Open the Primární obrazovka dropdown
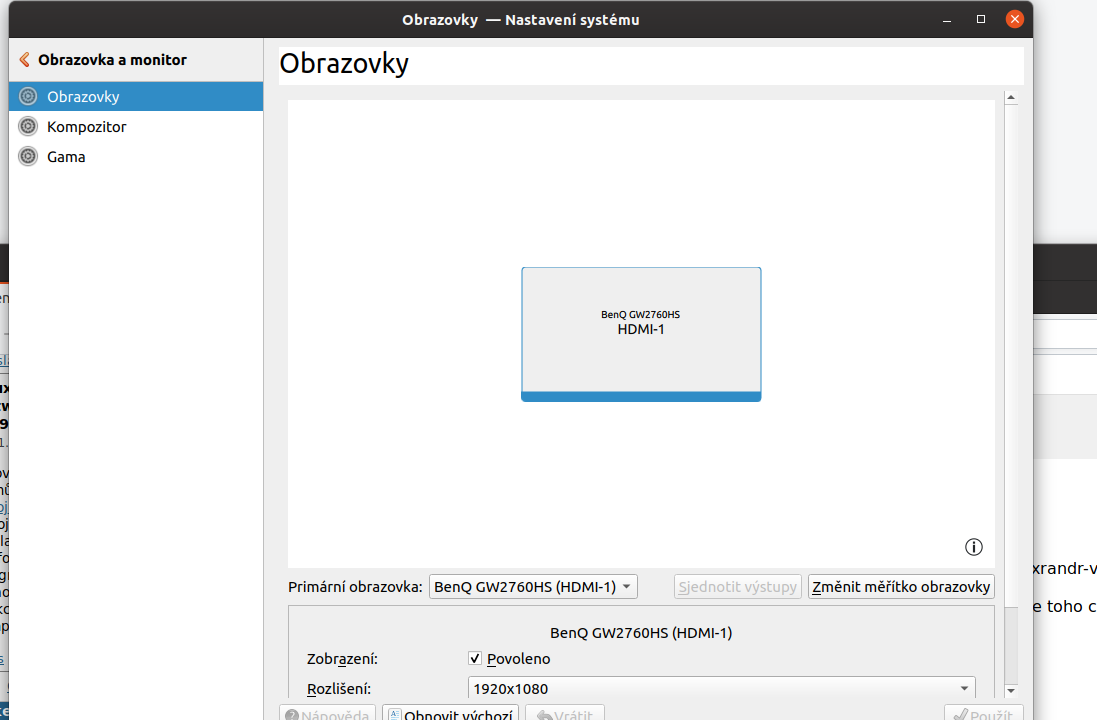 tap(533, 587)
